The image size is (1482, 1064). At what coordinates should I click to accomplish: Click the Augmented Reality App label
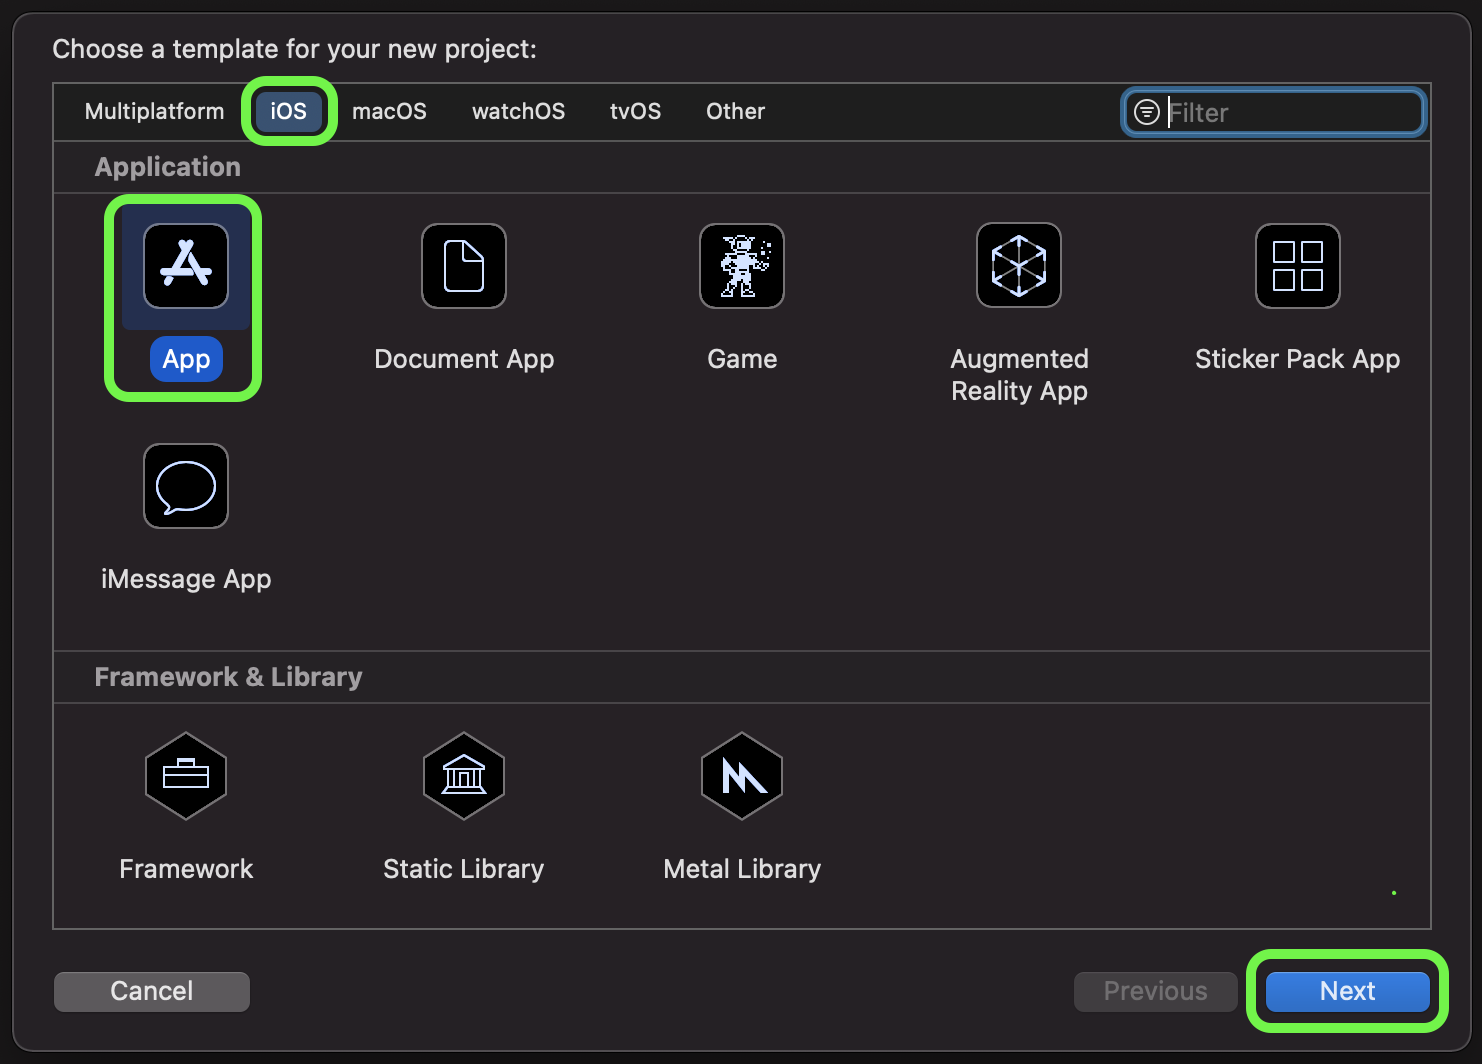coord(1019,375)
